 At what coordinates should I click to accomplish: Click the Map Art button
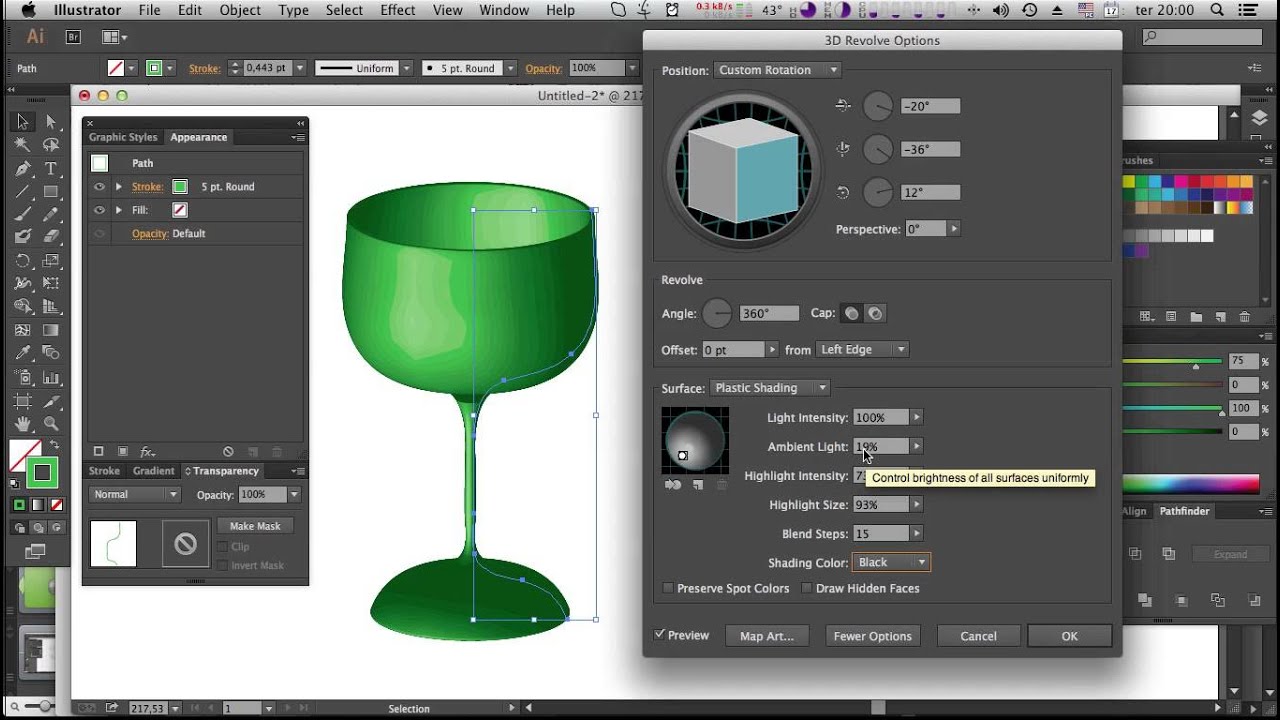pyautogui.click(x=767, y=635)
